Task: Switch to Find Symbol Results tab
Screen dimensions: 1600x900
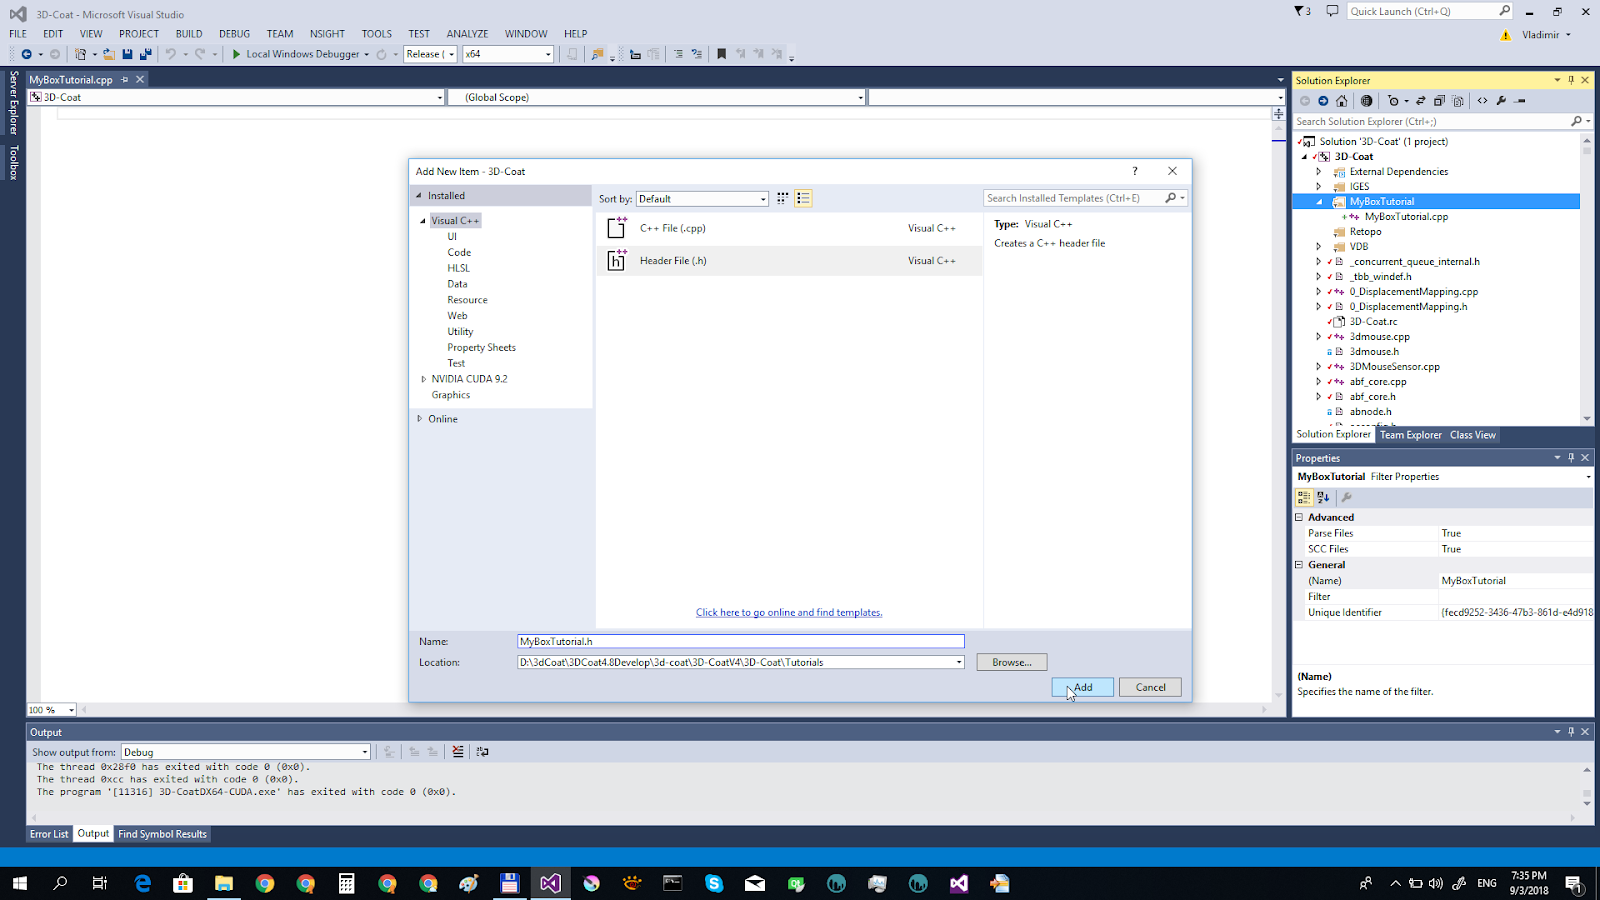Action: pyautogui.click(x=162, y=834)
